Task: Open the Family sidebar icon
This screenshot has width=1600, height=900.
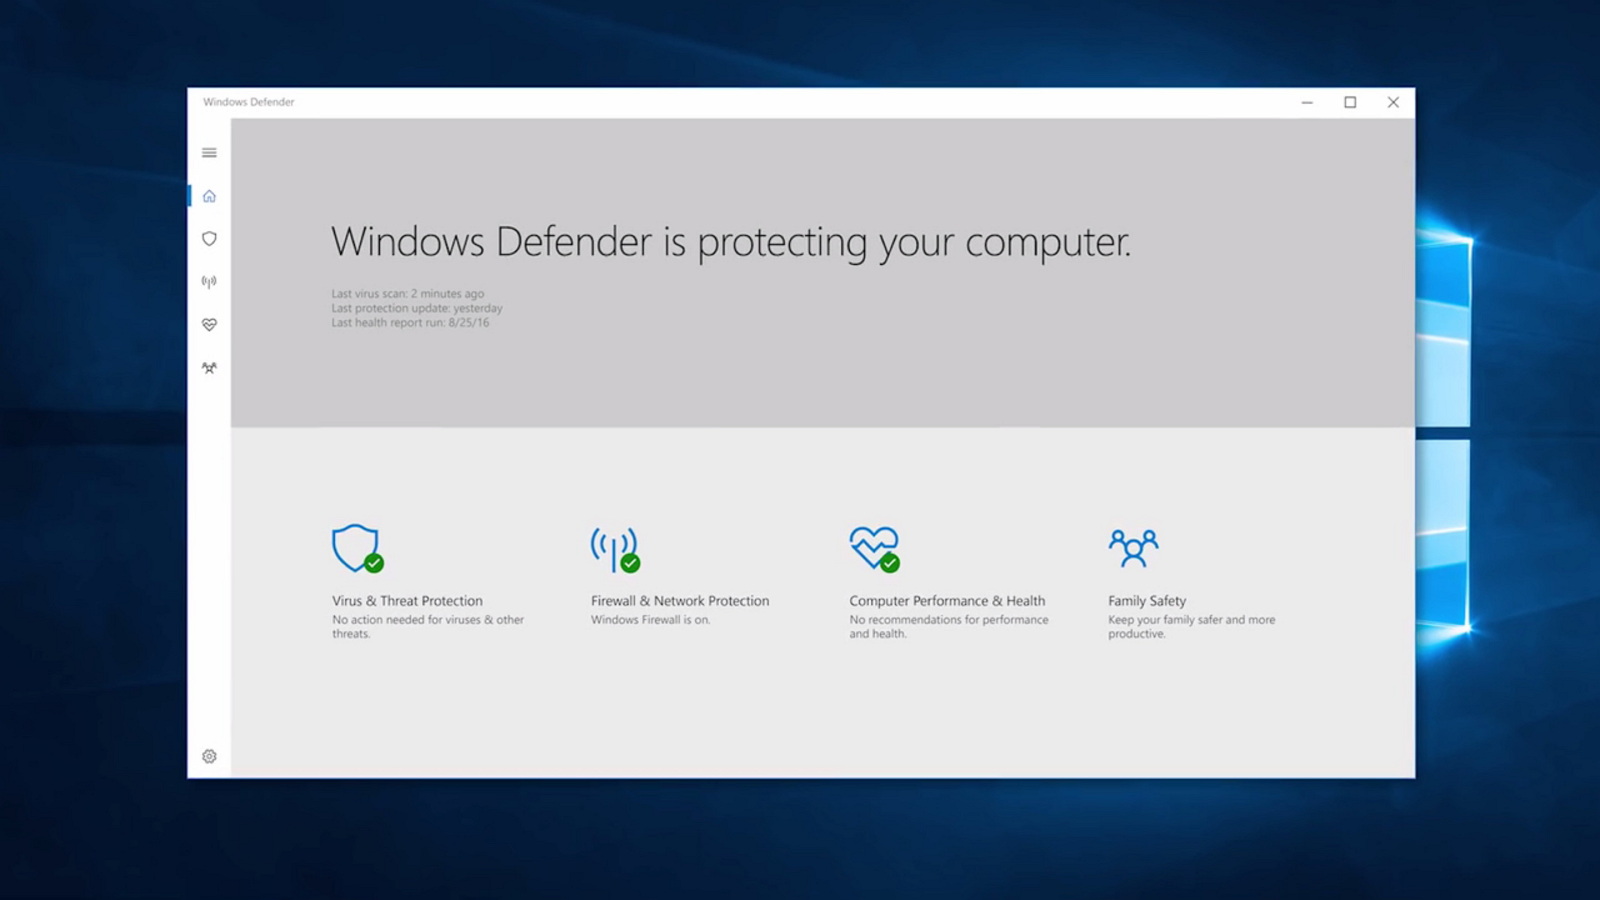Action: (209, 368)
